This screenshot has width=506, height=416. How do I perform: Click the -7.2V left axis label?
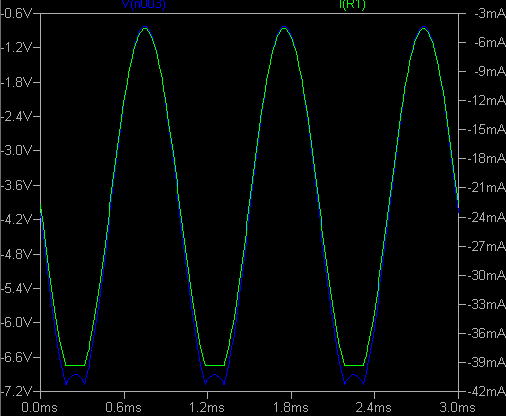16,391
